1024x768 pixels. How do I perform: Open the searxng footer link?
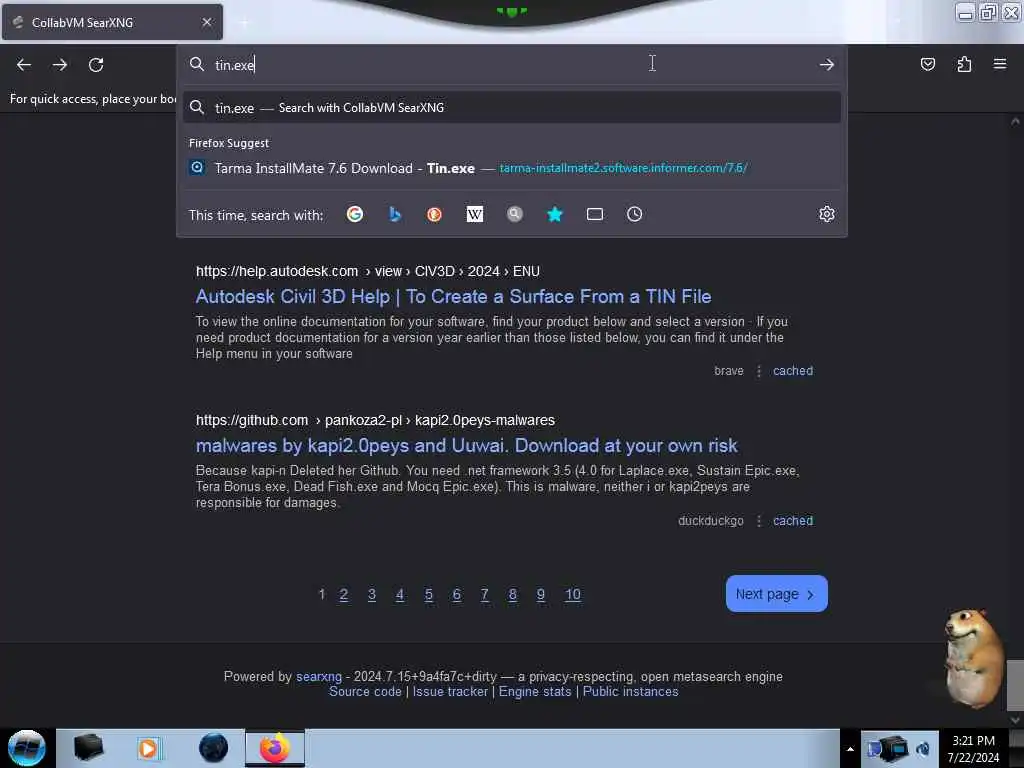click(x=319, y=677)
